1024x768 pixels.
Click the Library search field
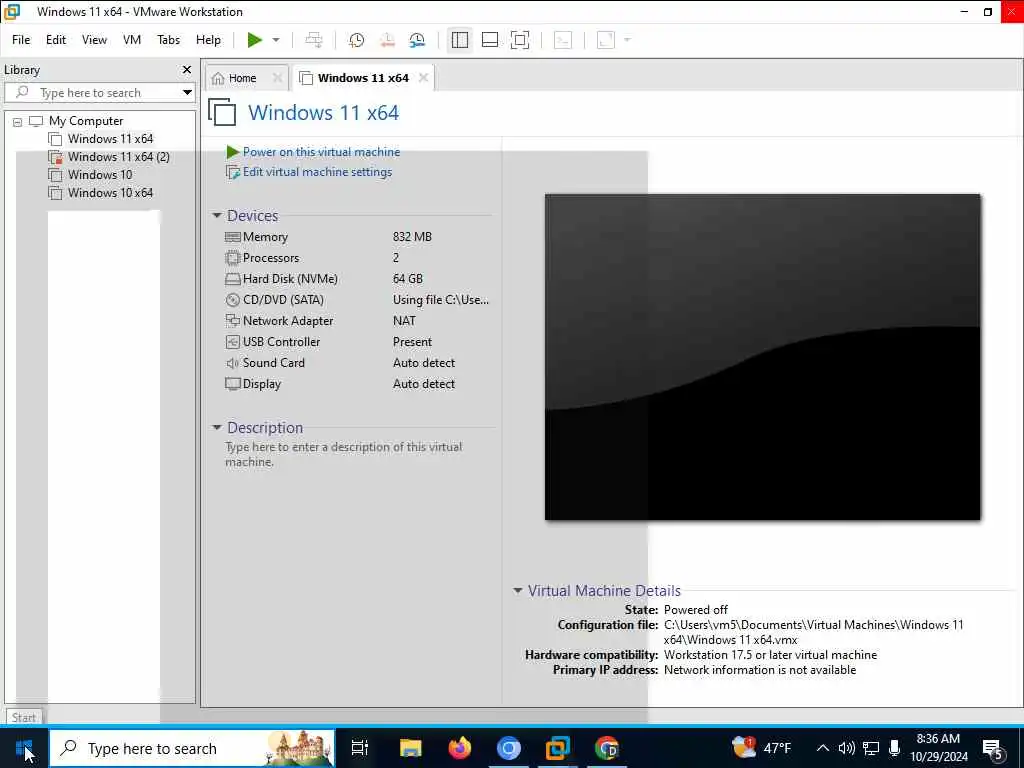91,93
